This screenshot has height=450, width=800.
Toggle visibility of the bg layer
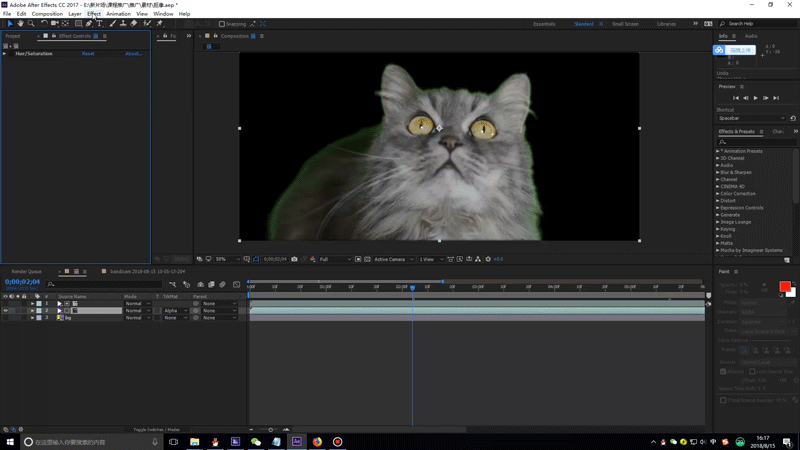coord(5,318)
